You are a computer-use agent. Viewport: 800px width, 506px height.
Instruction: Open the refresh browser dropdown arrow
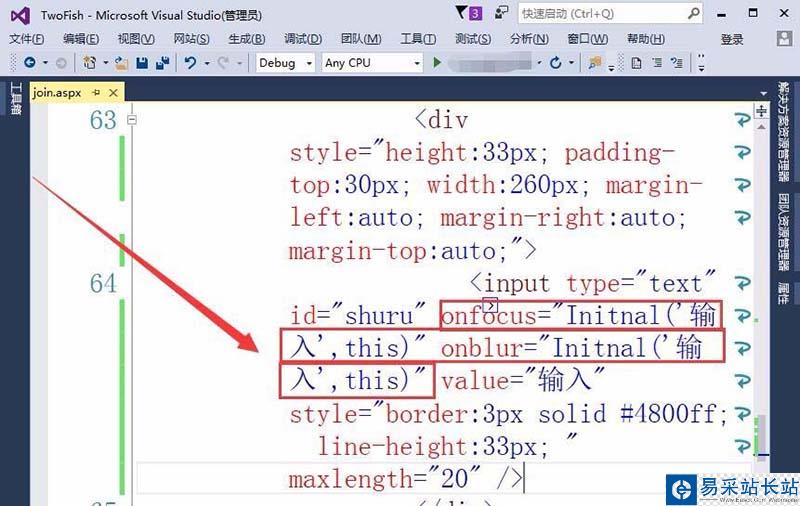coord(571,63)
